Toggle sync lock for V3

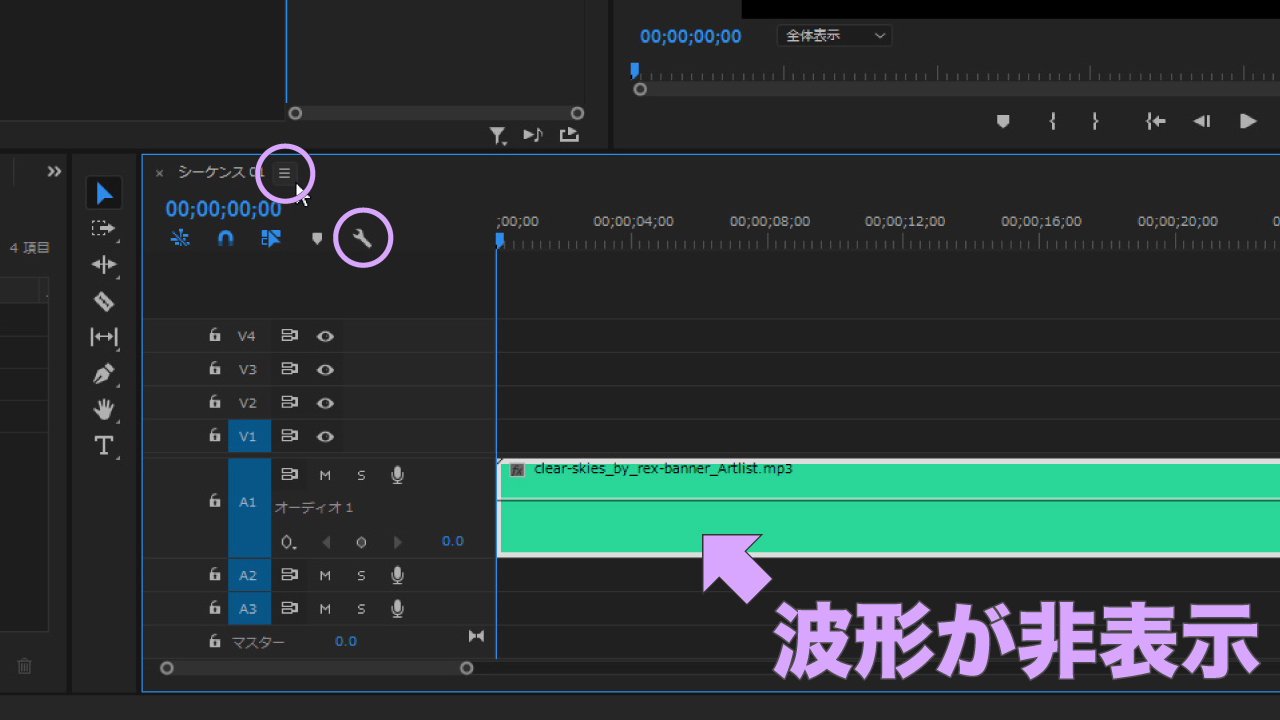pos(289,369)
